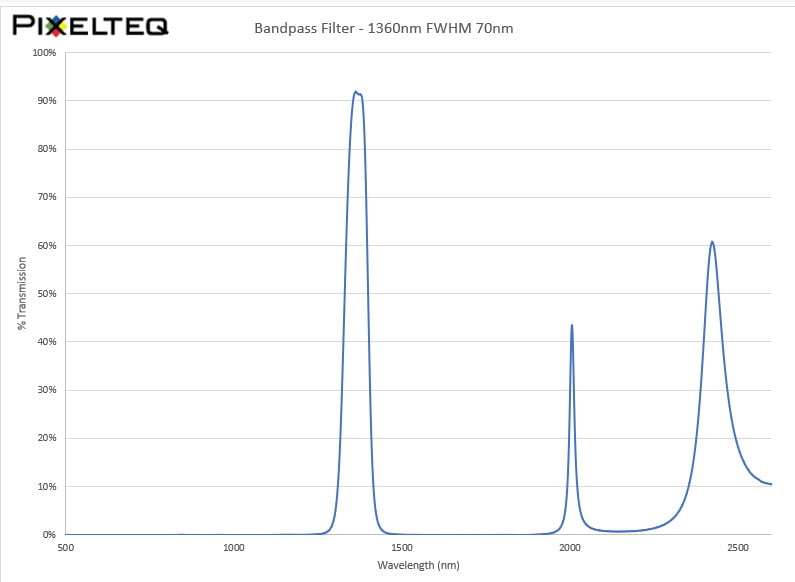Viewport: 795px width, 582px height.
Task: Click the tip of the narrow peak near 2000nm
Action: [x=572, y=325]
